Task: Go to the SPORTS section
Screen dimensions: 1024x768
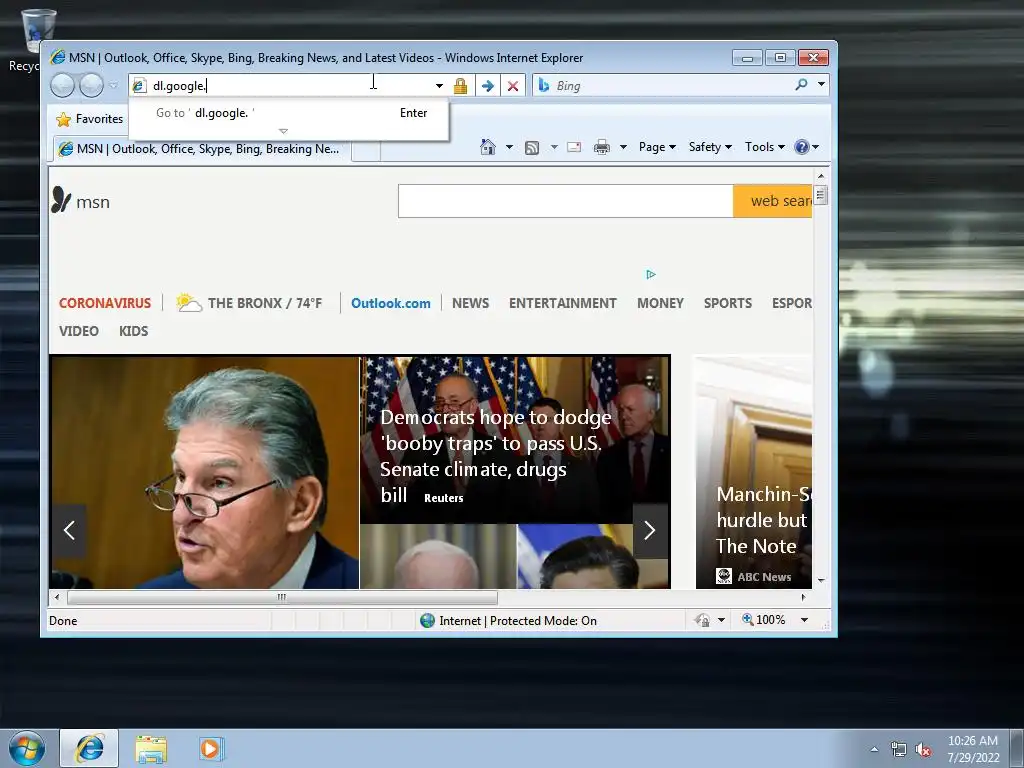Action: (728, 303)
